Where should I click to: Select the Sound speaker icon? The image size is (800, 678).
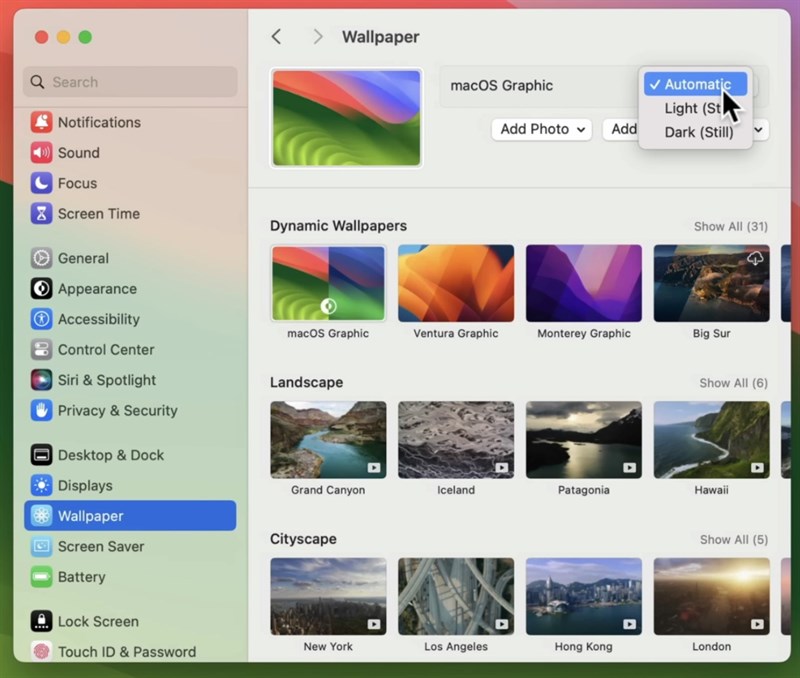pyautogui.click(x=41, y=153)
